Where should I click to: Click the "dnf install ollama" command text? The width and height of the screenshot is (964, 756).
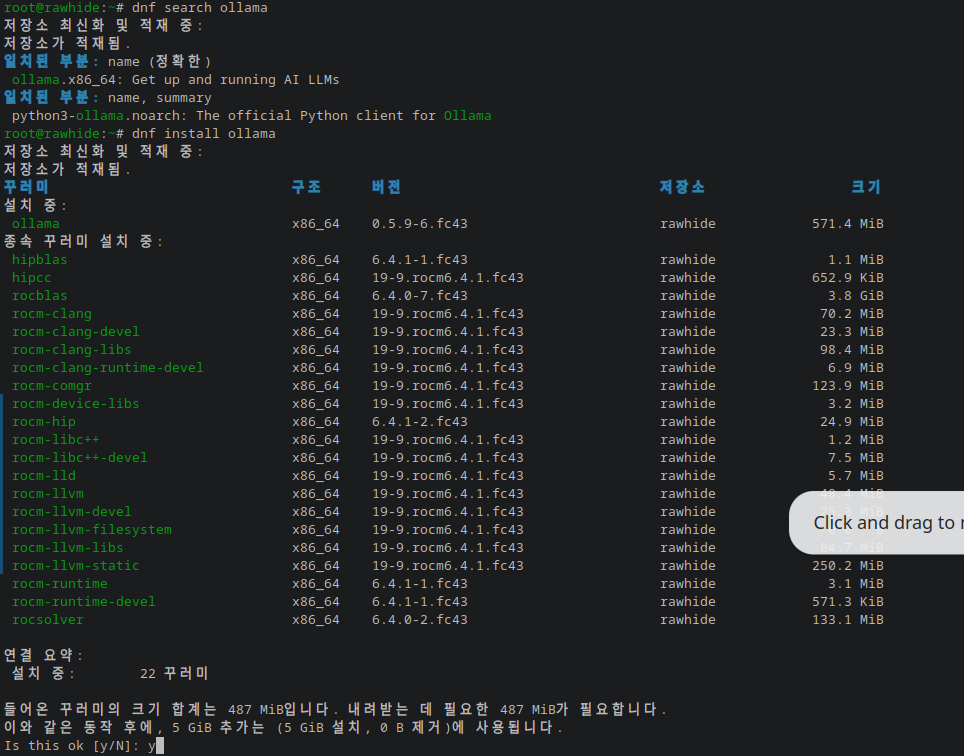point(203,133)
